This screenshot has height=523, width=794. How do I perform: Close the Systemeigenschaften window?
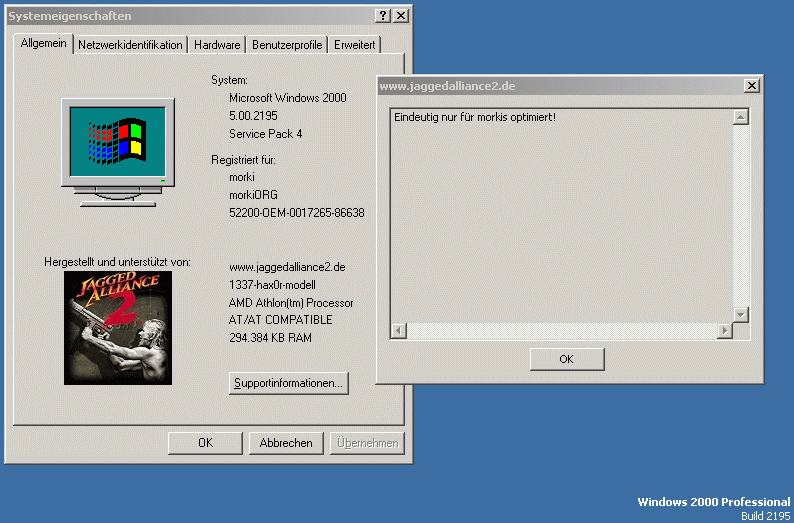[x=401, y=16]
